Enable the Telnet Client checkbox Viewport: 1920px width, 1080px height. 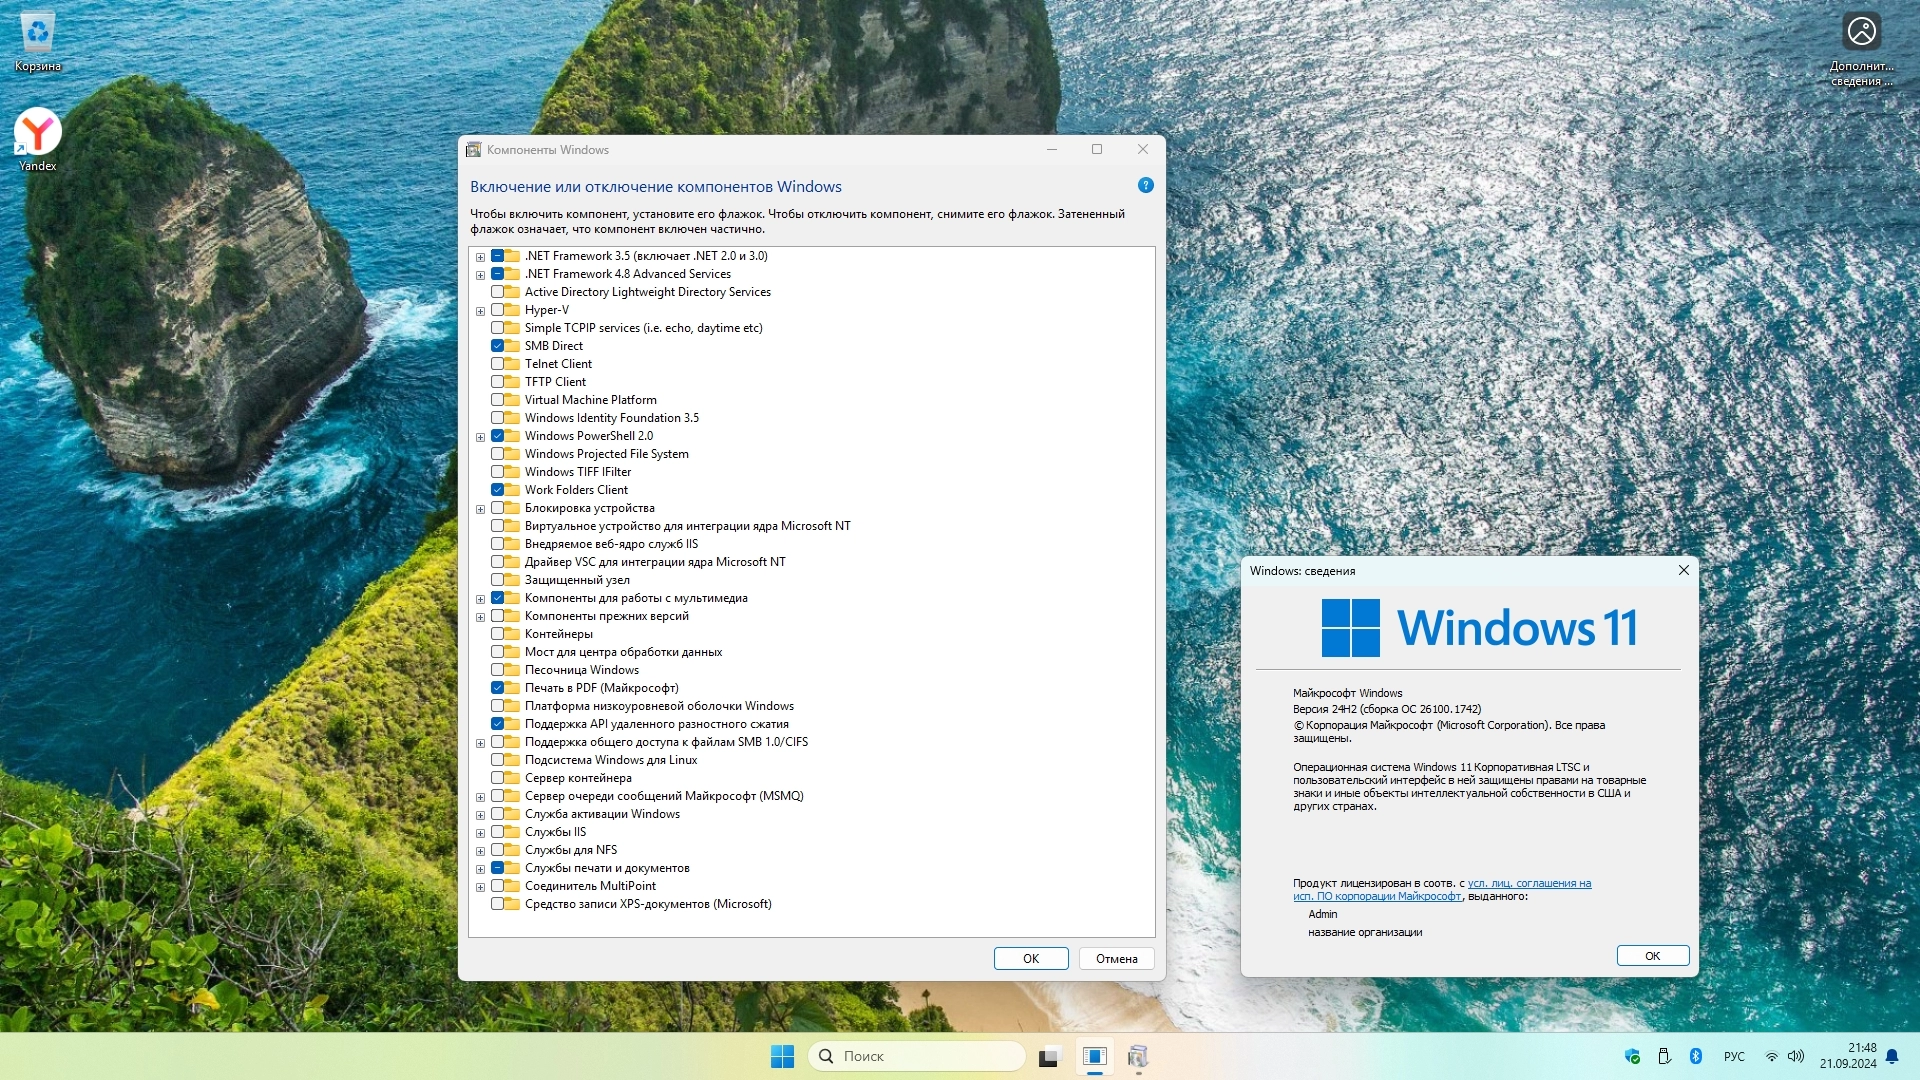497,364
